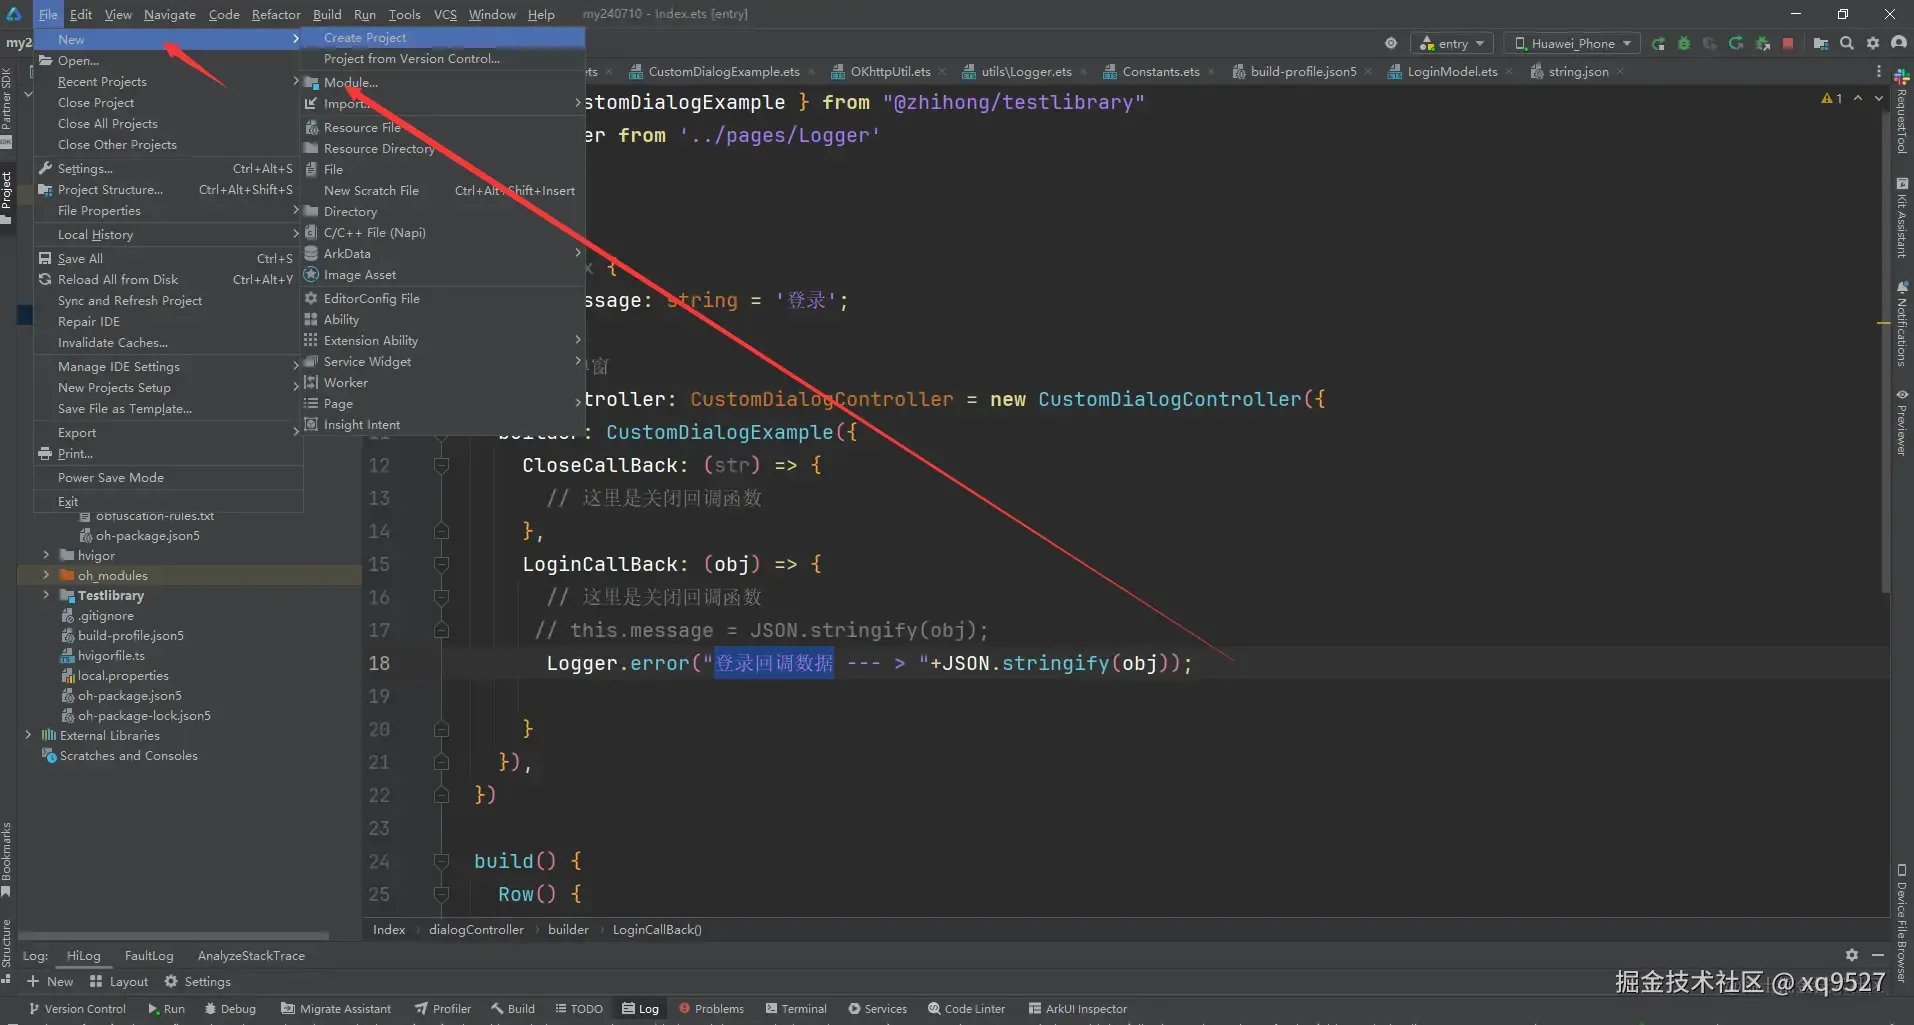Open the Problems tool window

point(711,1009)
